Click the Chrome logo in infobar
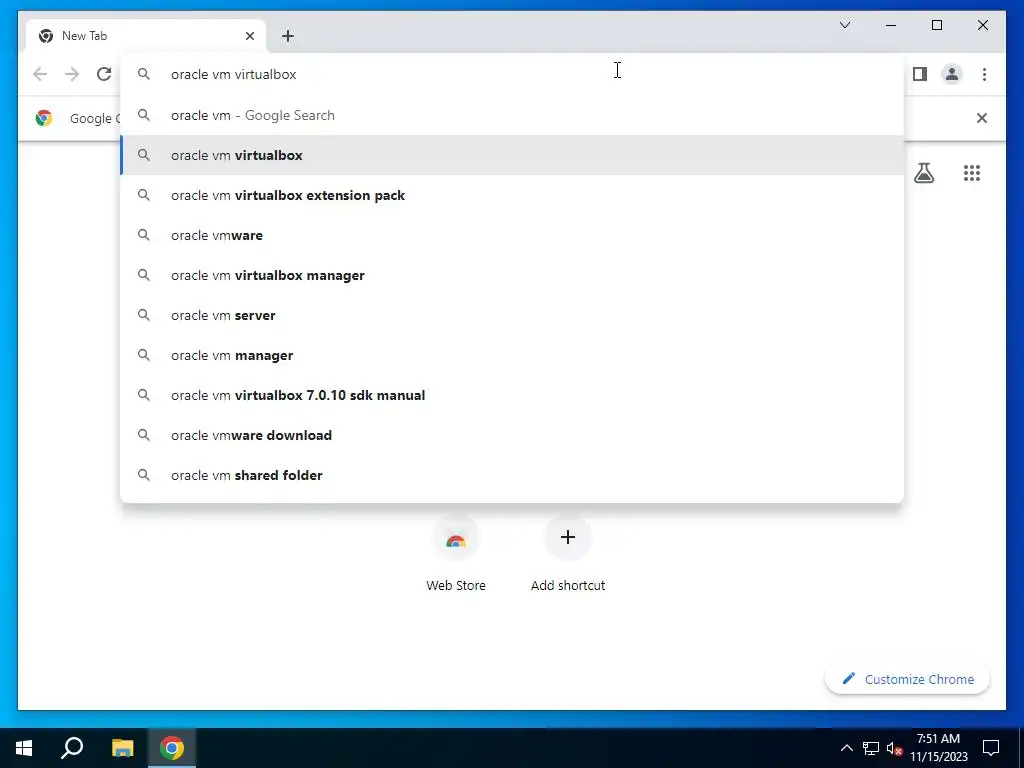This screenshot has width=1024, height=768. [44, 118]
